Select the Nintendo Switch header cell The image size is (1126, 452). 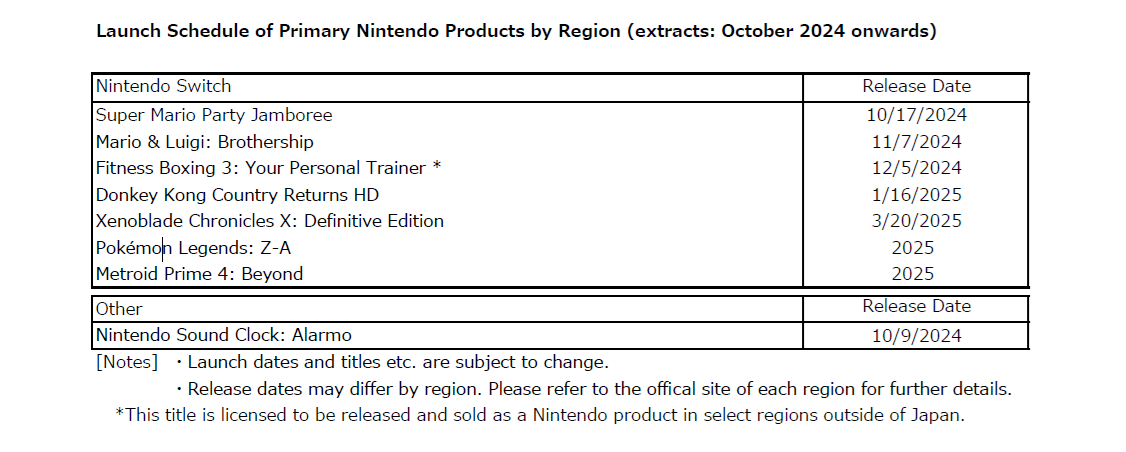[x=164, y=87]
